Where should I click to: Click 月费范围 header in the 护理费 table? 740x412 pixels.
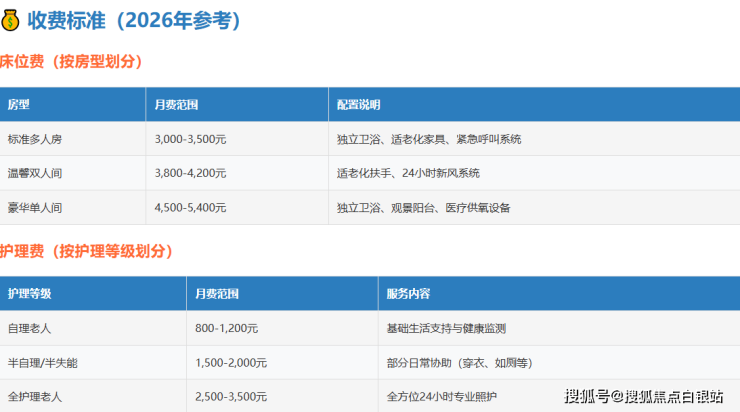[x=217, y=294]
